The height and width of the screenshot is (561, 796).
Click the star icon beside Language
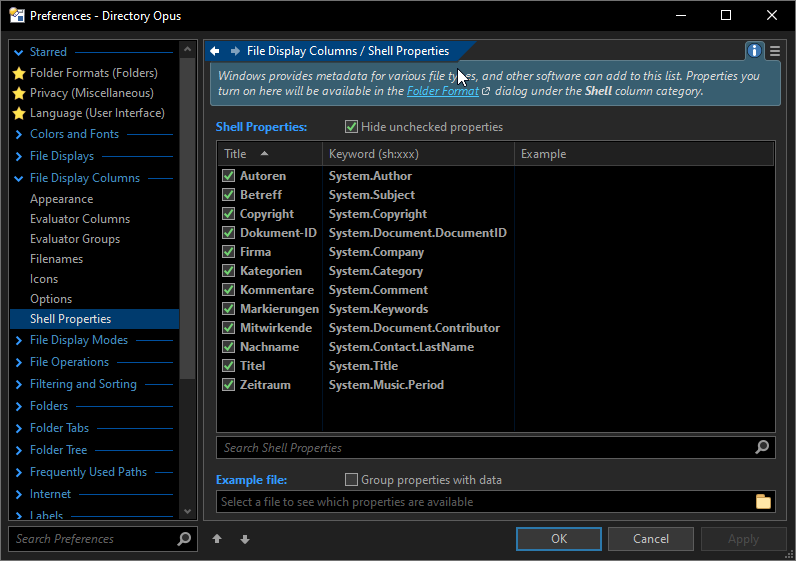(19, 113)
